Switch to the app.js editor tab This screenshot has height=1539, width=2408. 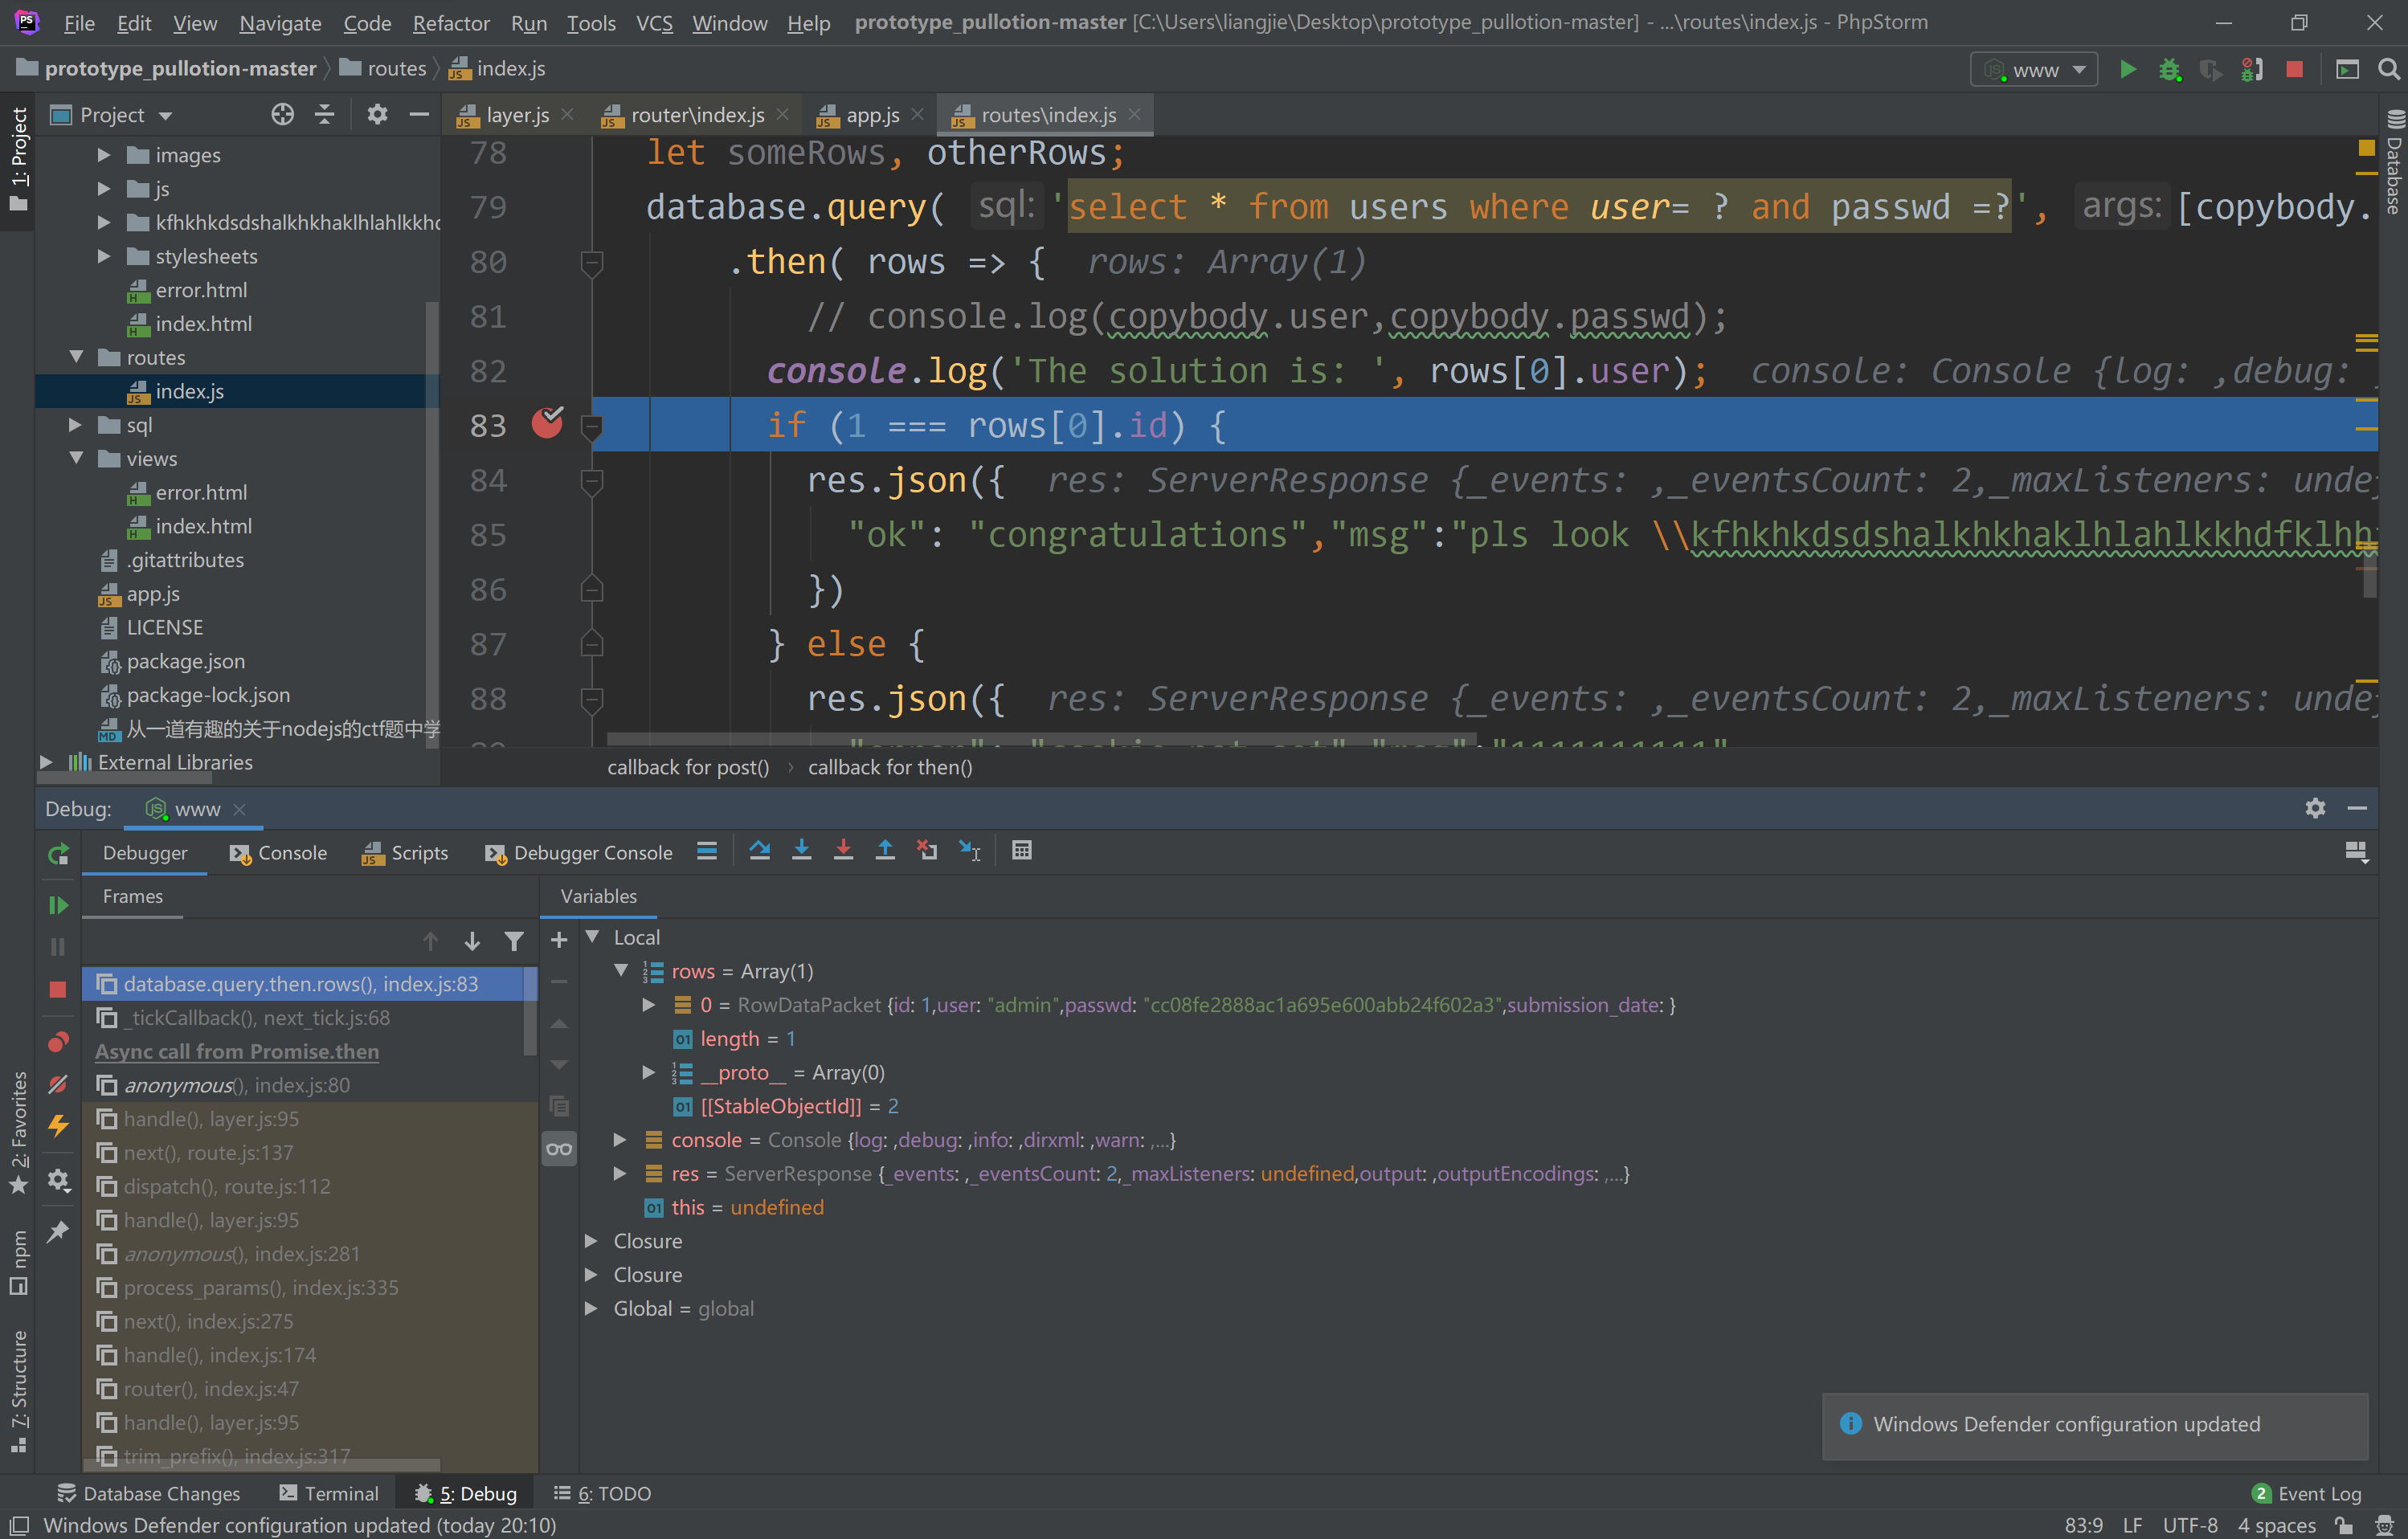click(x=871, y=115)
